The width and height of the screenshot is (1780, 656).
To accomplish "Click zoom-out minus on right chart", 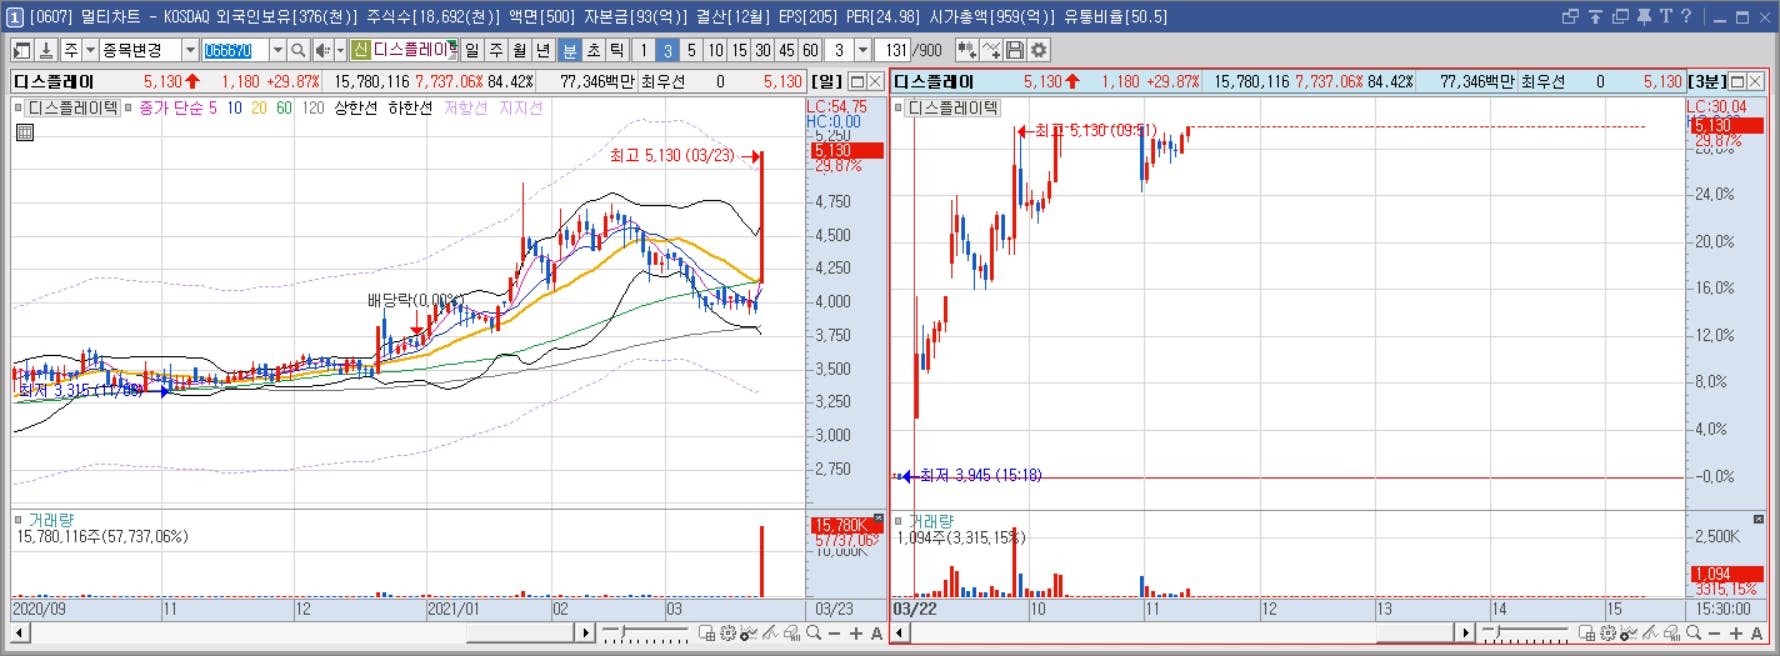I will click(x=1714, y=633).
